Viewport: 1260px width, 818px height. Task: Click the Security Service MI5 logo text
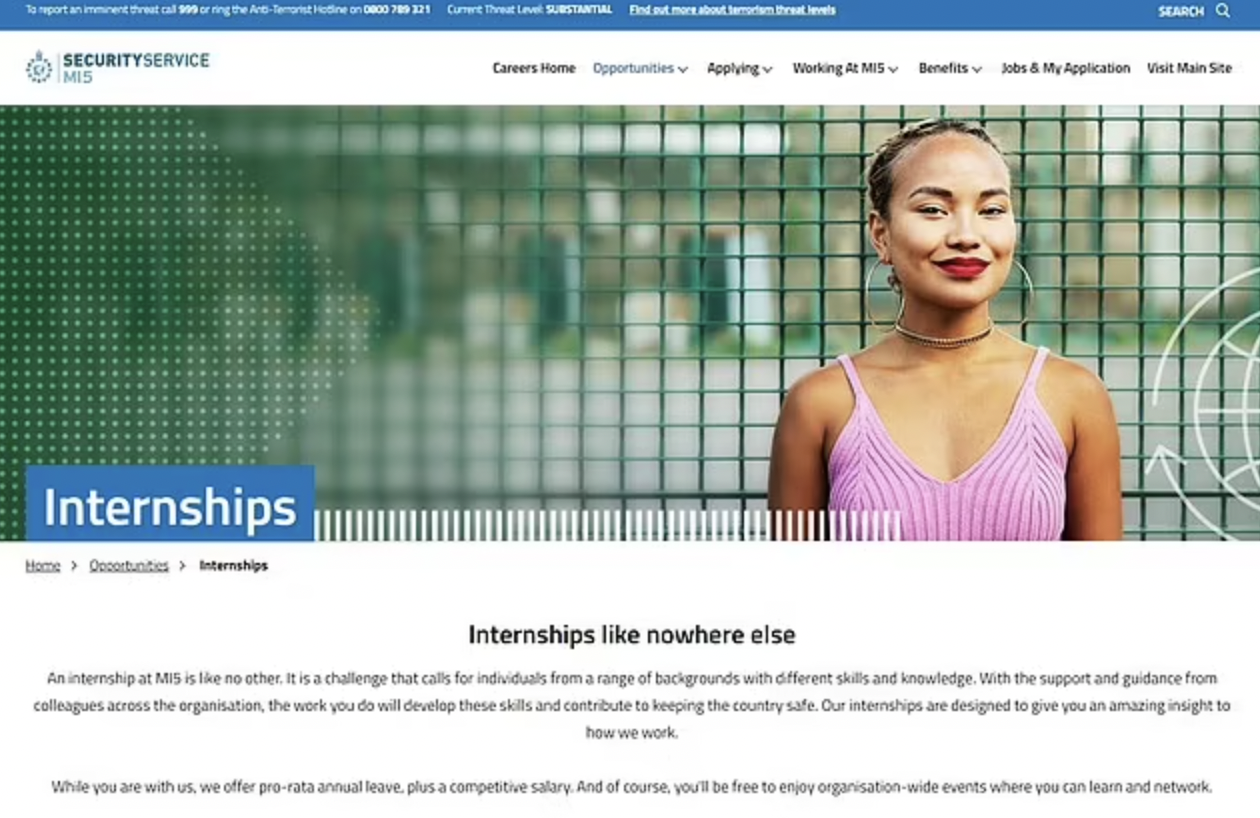(135, 67)
